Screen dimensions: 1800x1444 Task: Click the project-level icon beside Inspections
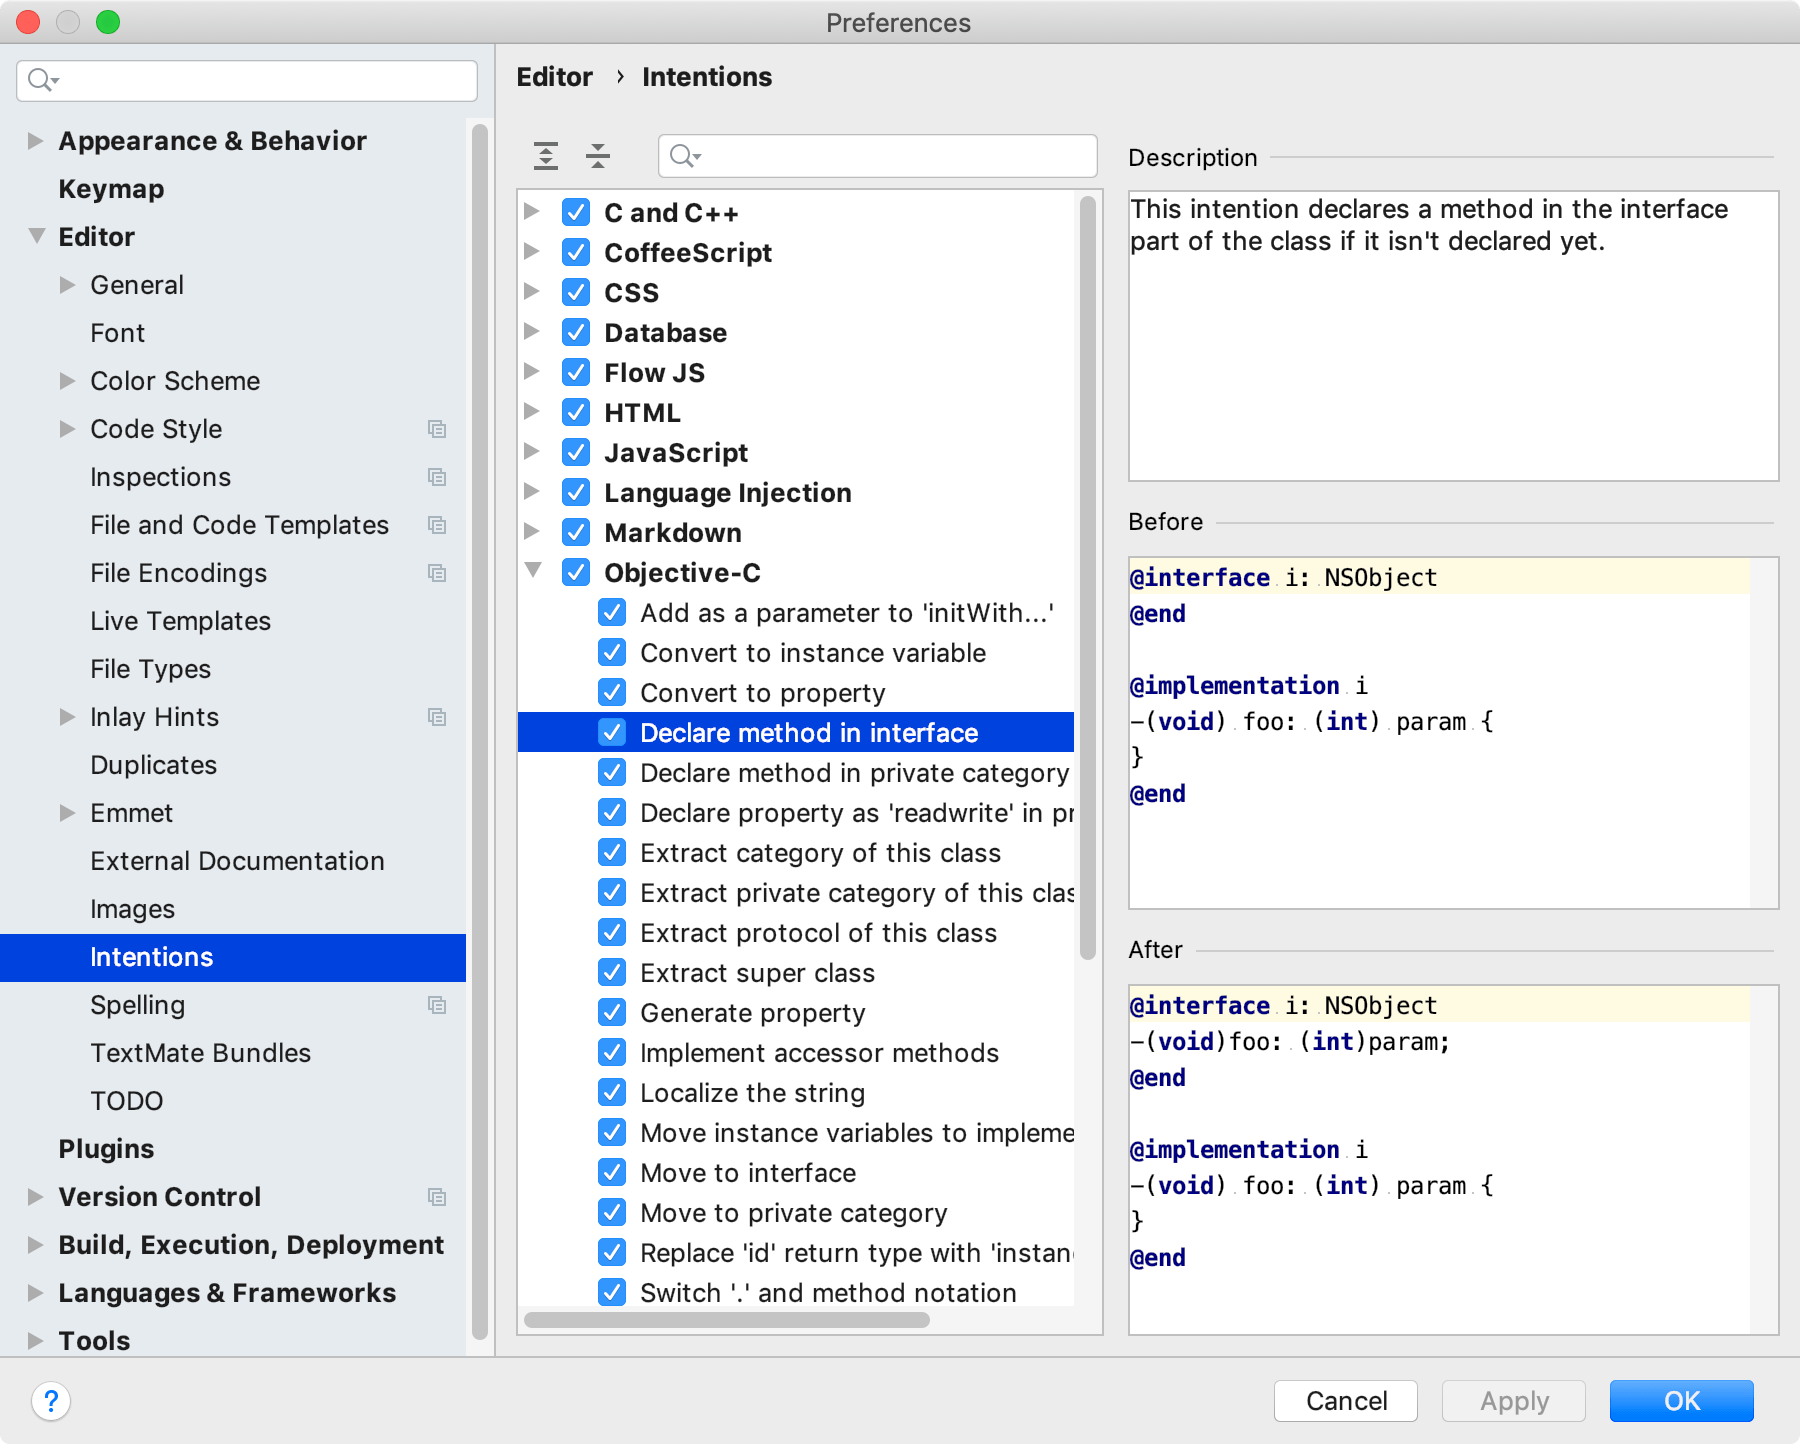click(x=437, y=477)
